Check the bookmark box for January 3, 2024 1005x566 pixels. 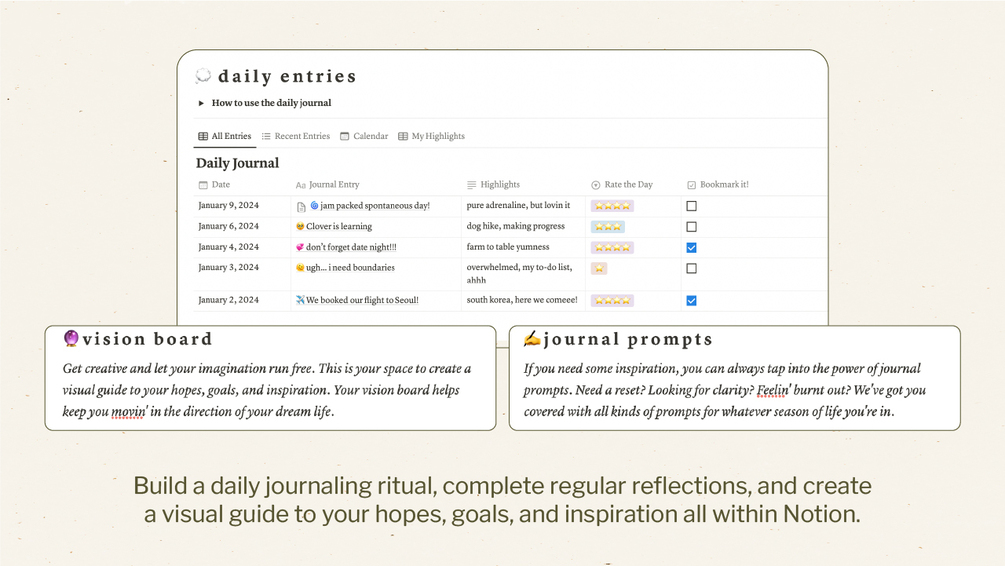point(692,269)
